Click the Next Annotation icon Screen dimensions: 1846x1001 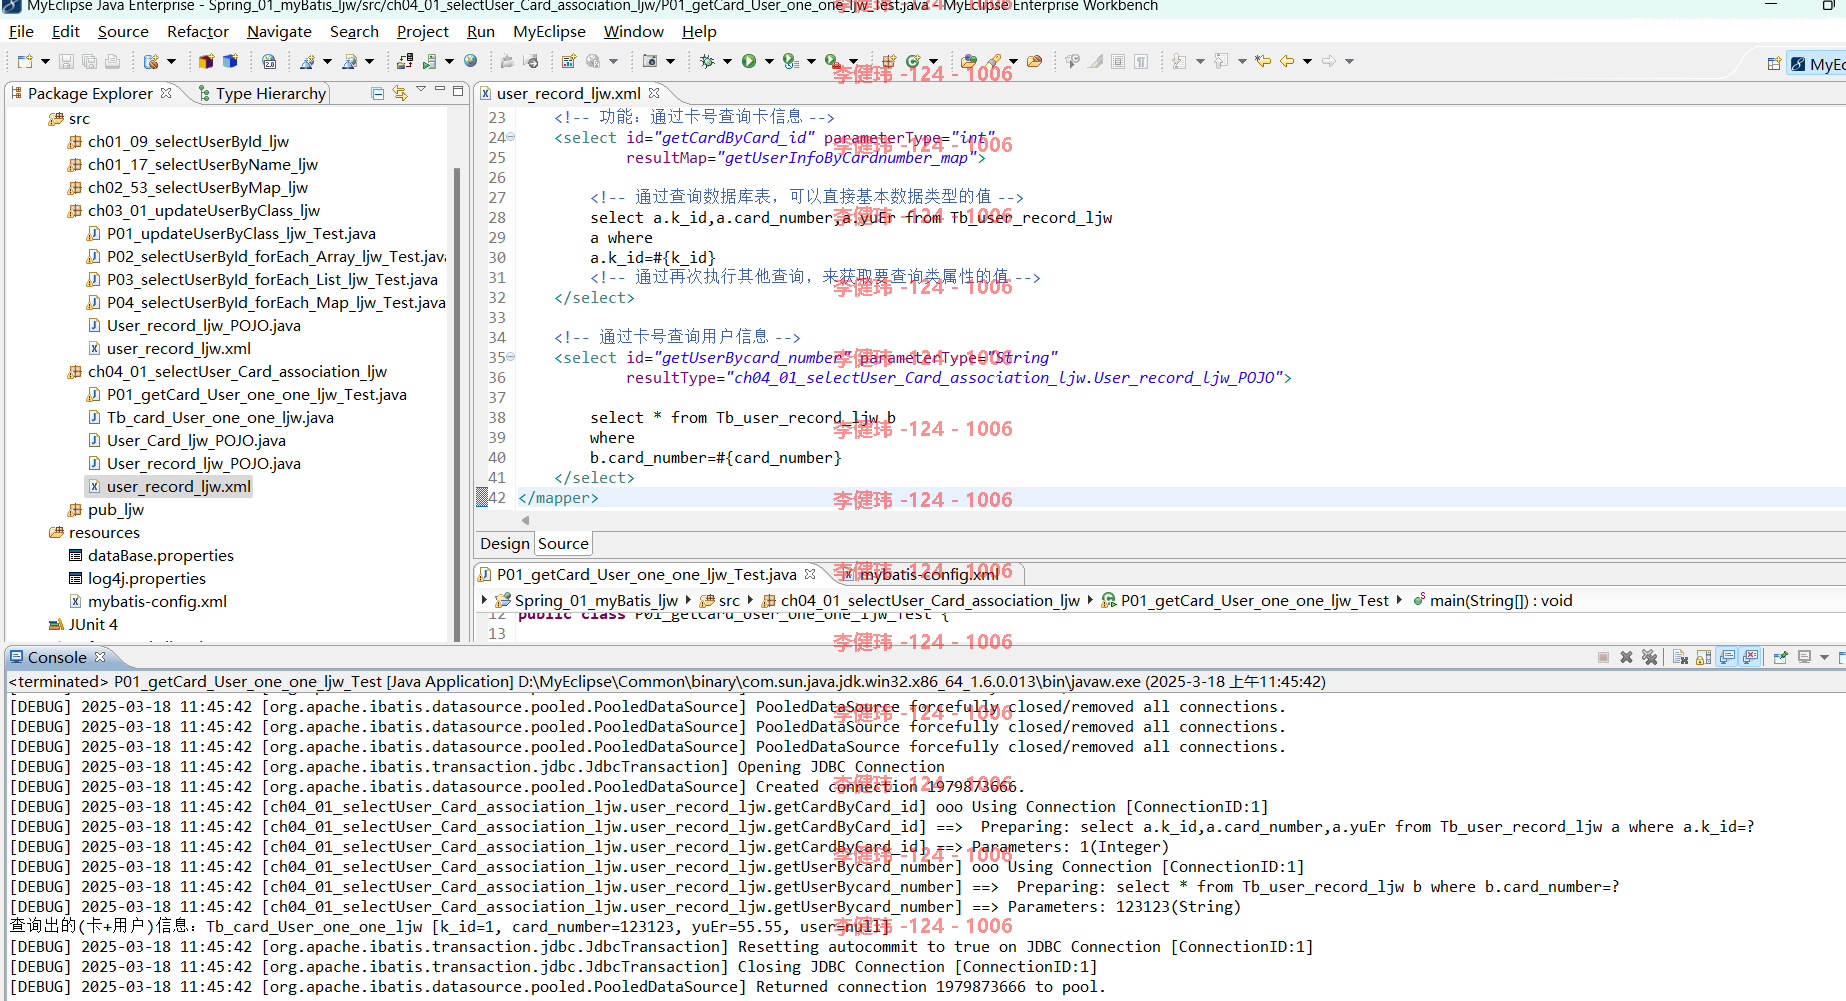coord(1179,62)
